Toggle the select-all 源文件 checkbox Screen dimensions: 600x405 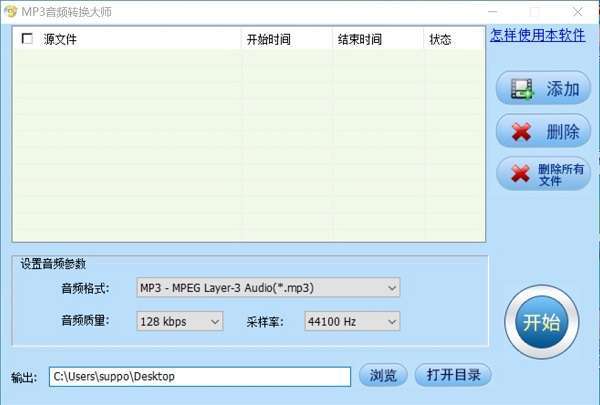27,39
